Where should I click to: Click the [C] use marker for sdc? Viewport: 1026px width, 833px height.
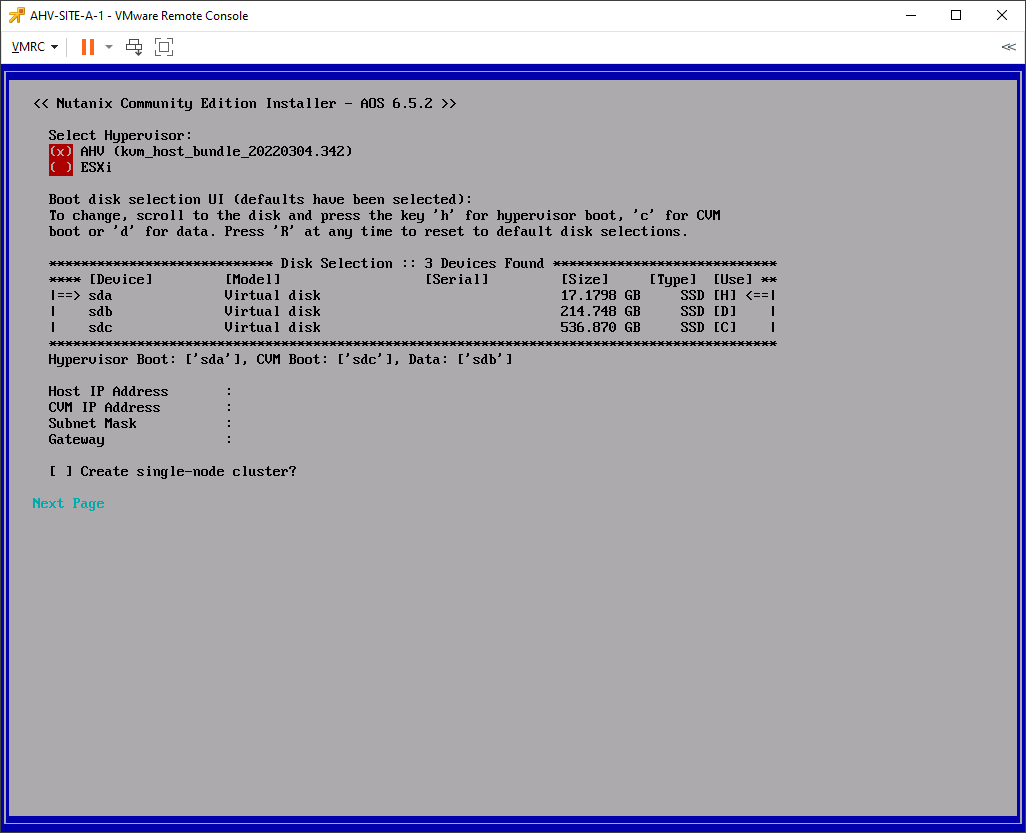point(725,328)
